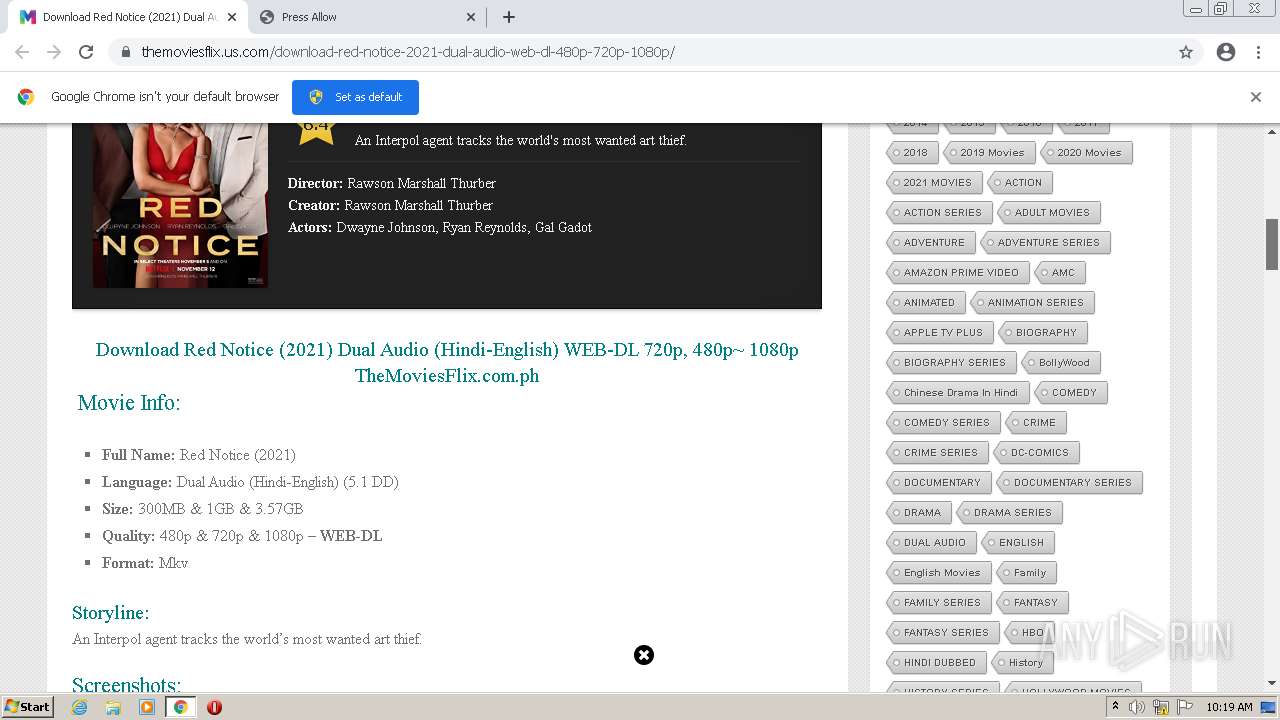Select the FANTASY SERIES tag
Viewport: 1280px width, 720px height.
[x=943, y=633]
